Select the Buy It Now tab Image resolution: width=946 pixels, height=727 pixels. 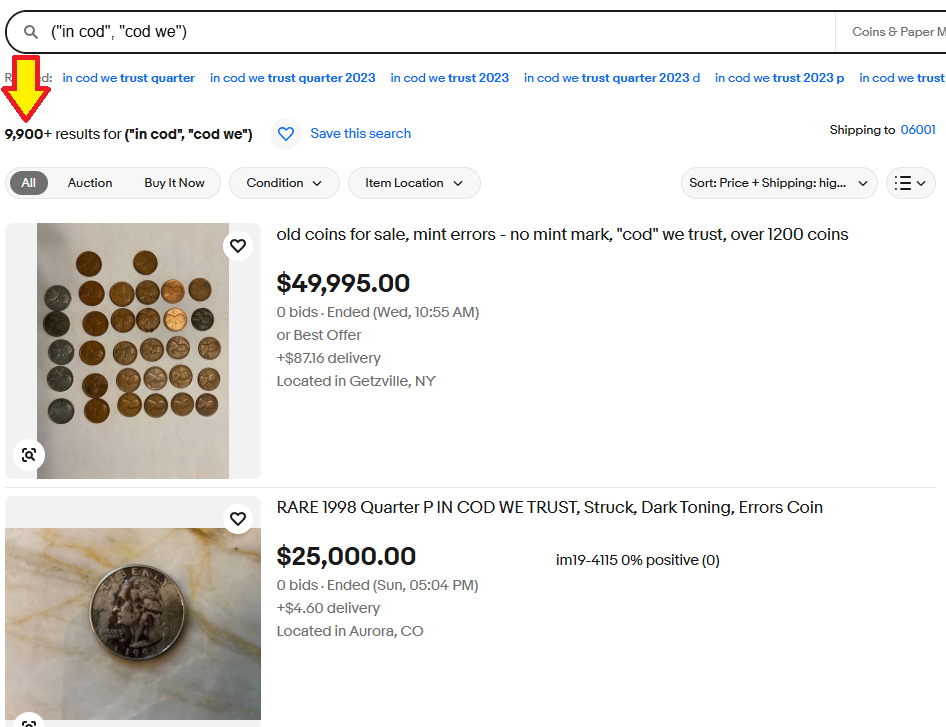[x=174, y=183]
